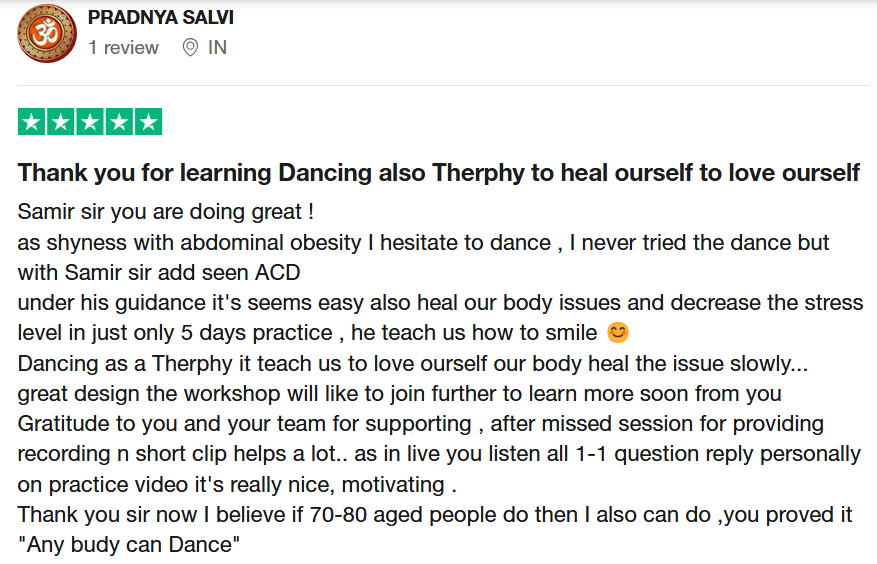Click the third green rating star
The image size is (877, 564).
pos(90,122)
